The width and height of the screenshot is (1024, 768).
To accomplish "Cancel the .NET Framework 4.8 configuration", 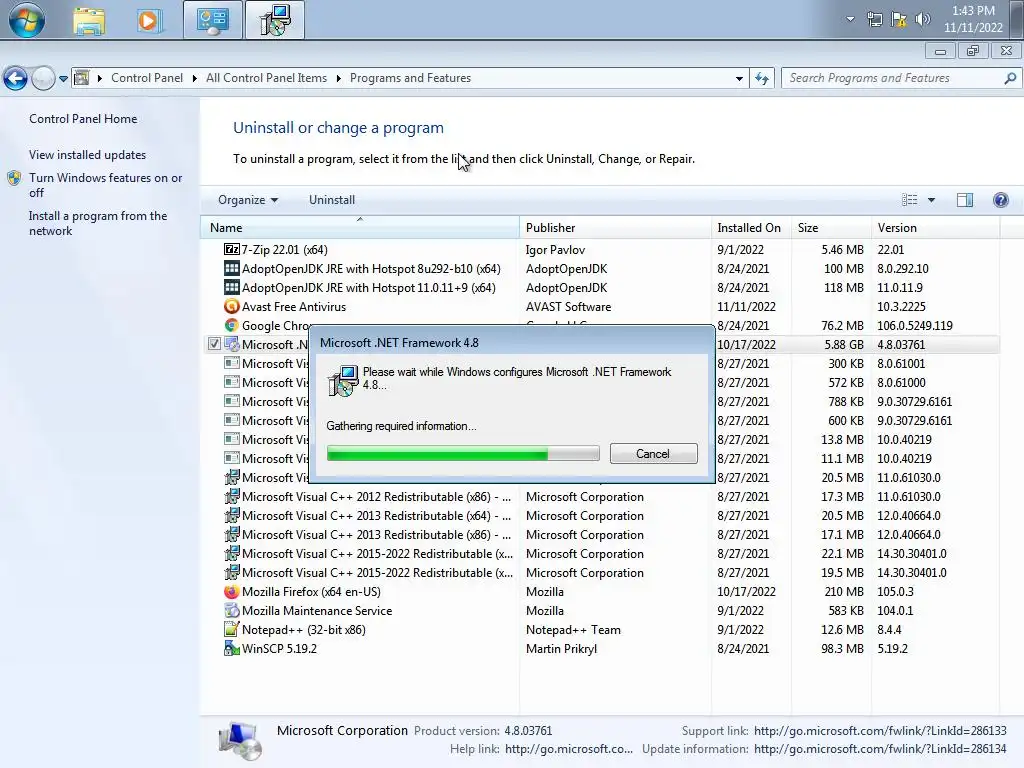I will coord(653,453).
